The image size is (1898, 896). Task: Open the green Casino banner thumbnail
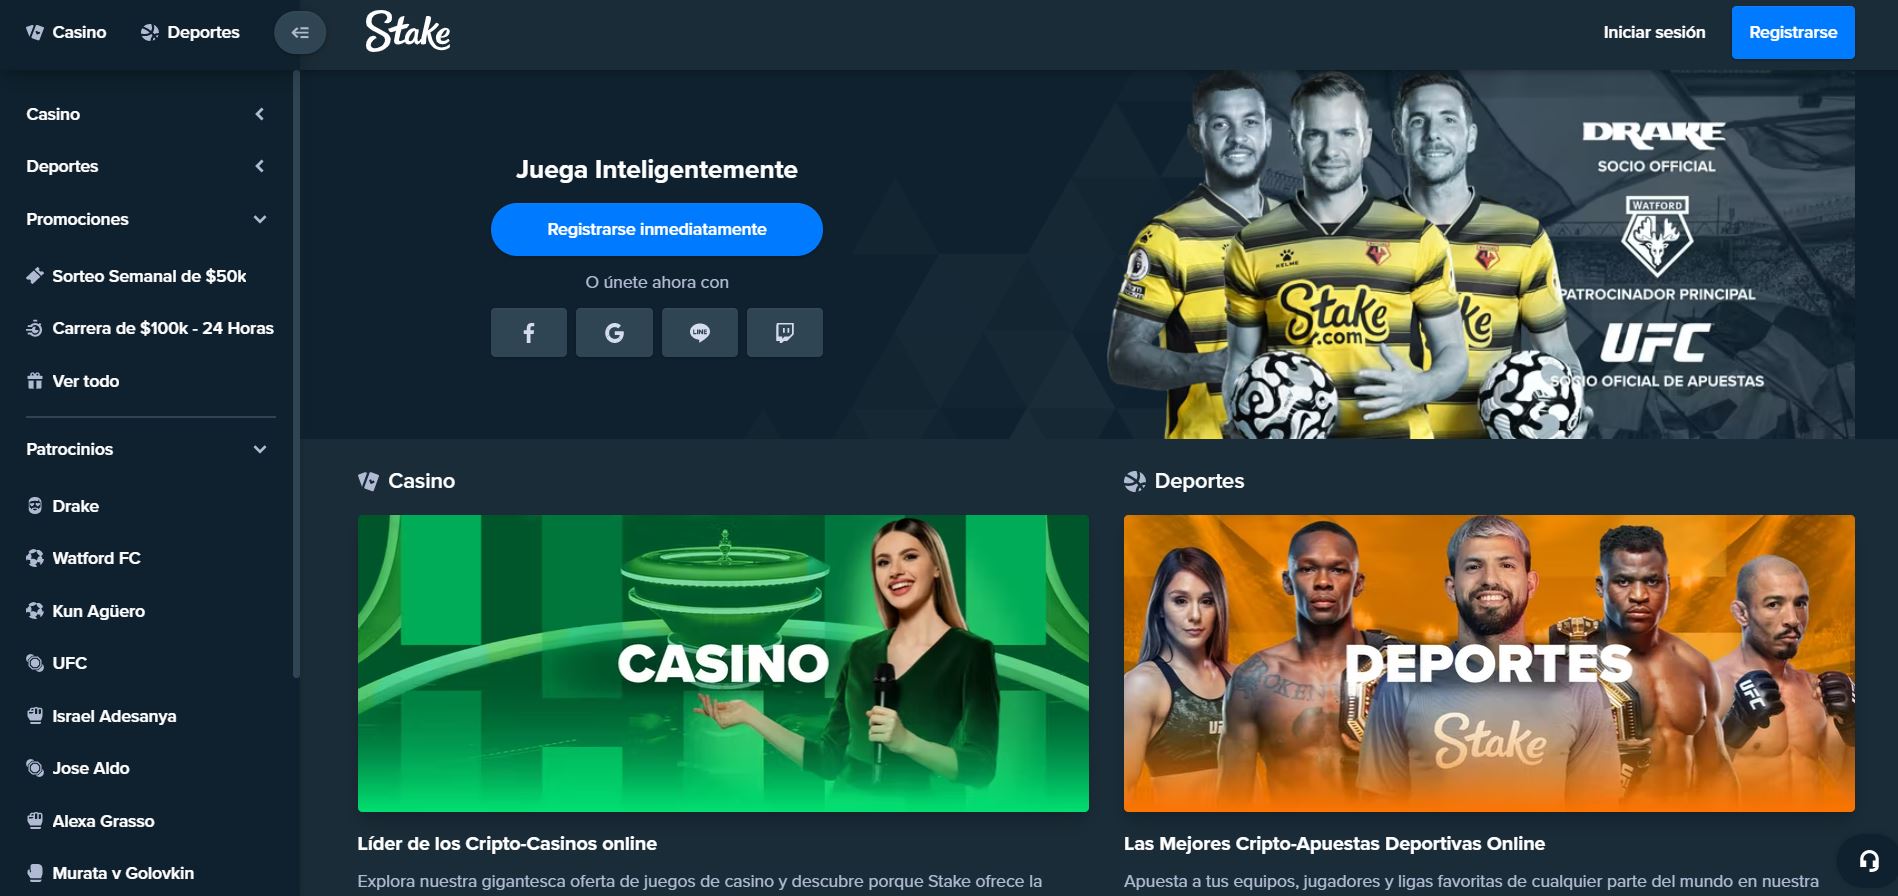tap(723, 663)
